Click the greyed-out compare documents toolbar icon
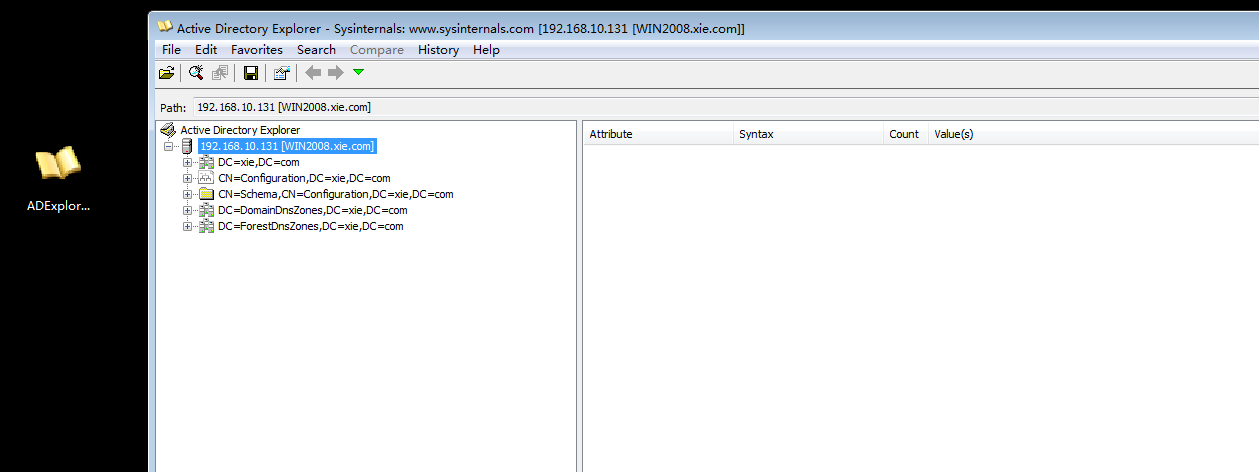Screen dimensions: 1259x472 coord(220,73)
